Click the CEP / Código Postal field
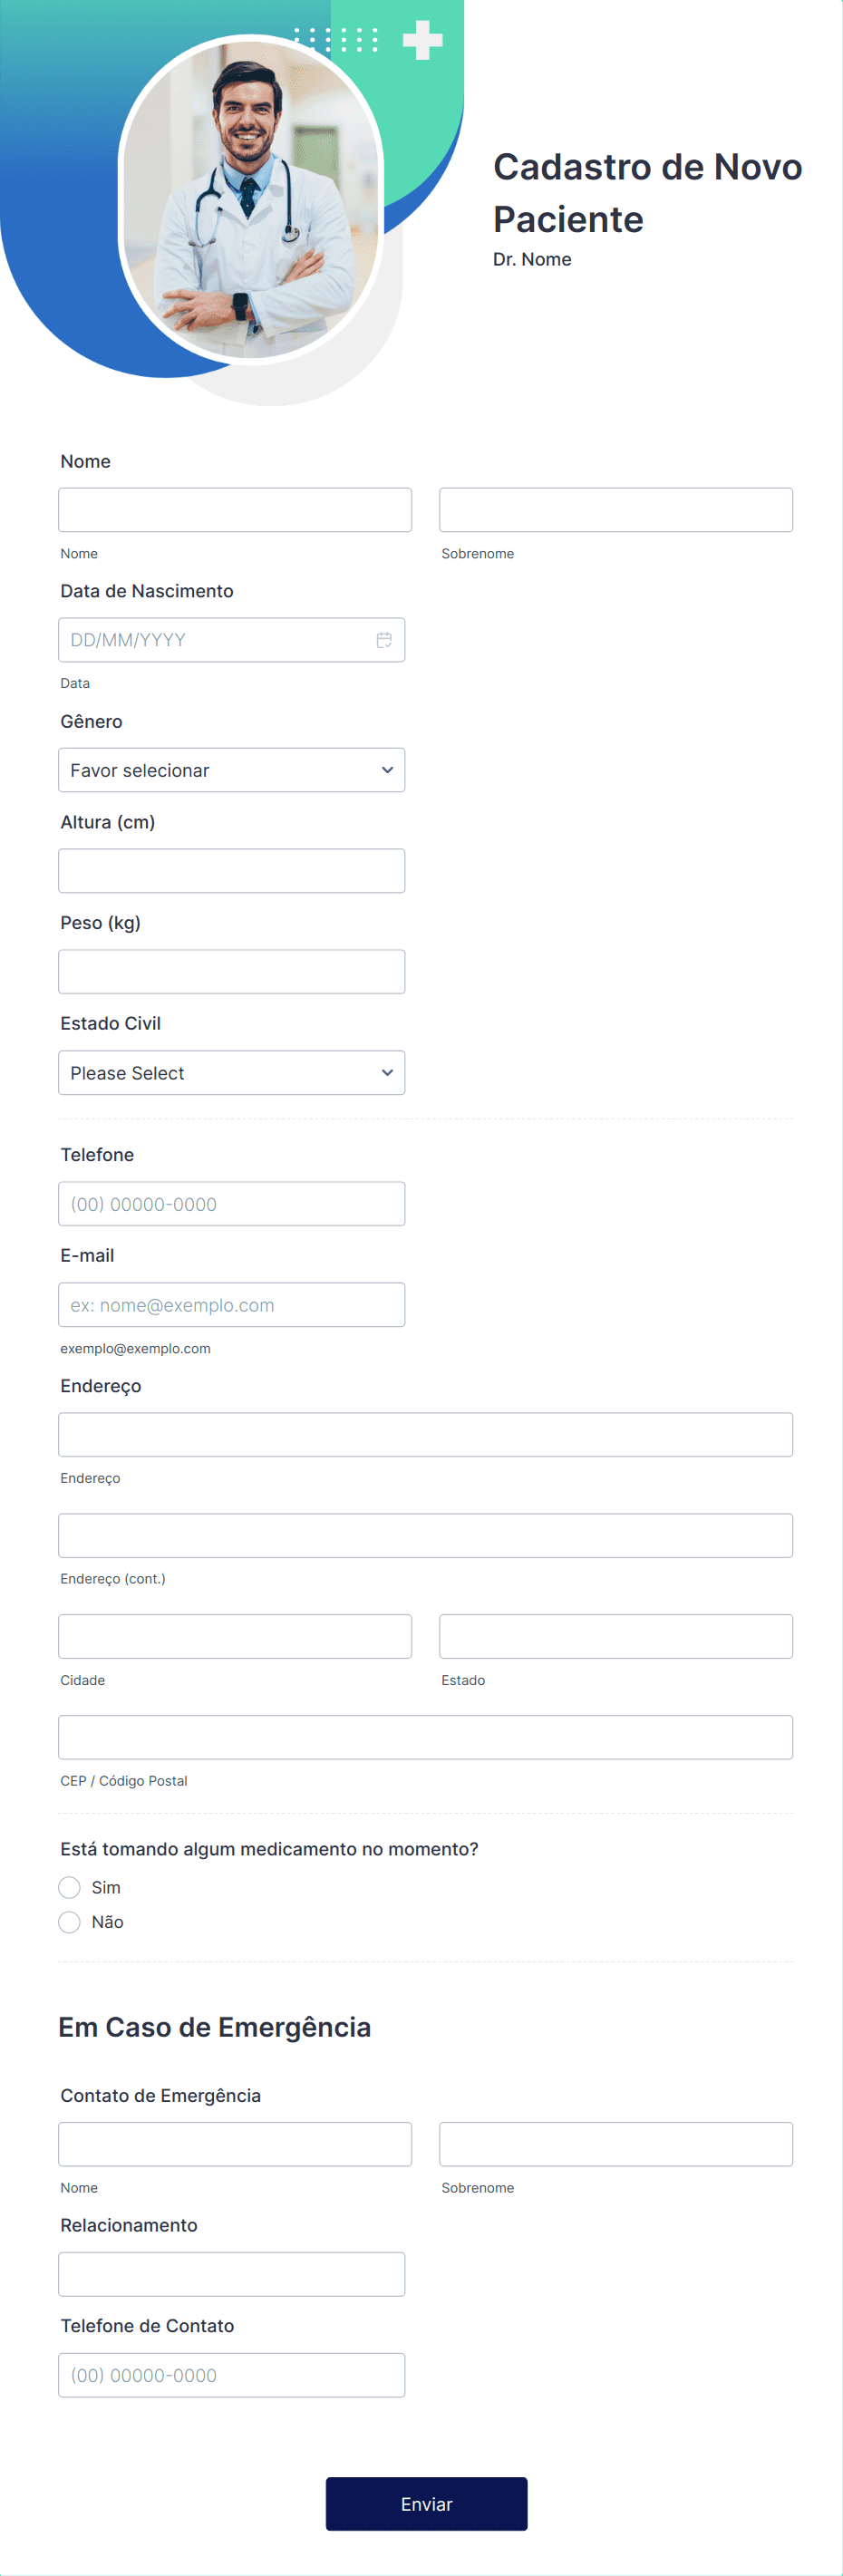Viewport: 843px width, 2576px height. [x=425, y=1737]
